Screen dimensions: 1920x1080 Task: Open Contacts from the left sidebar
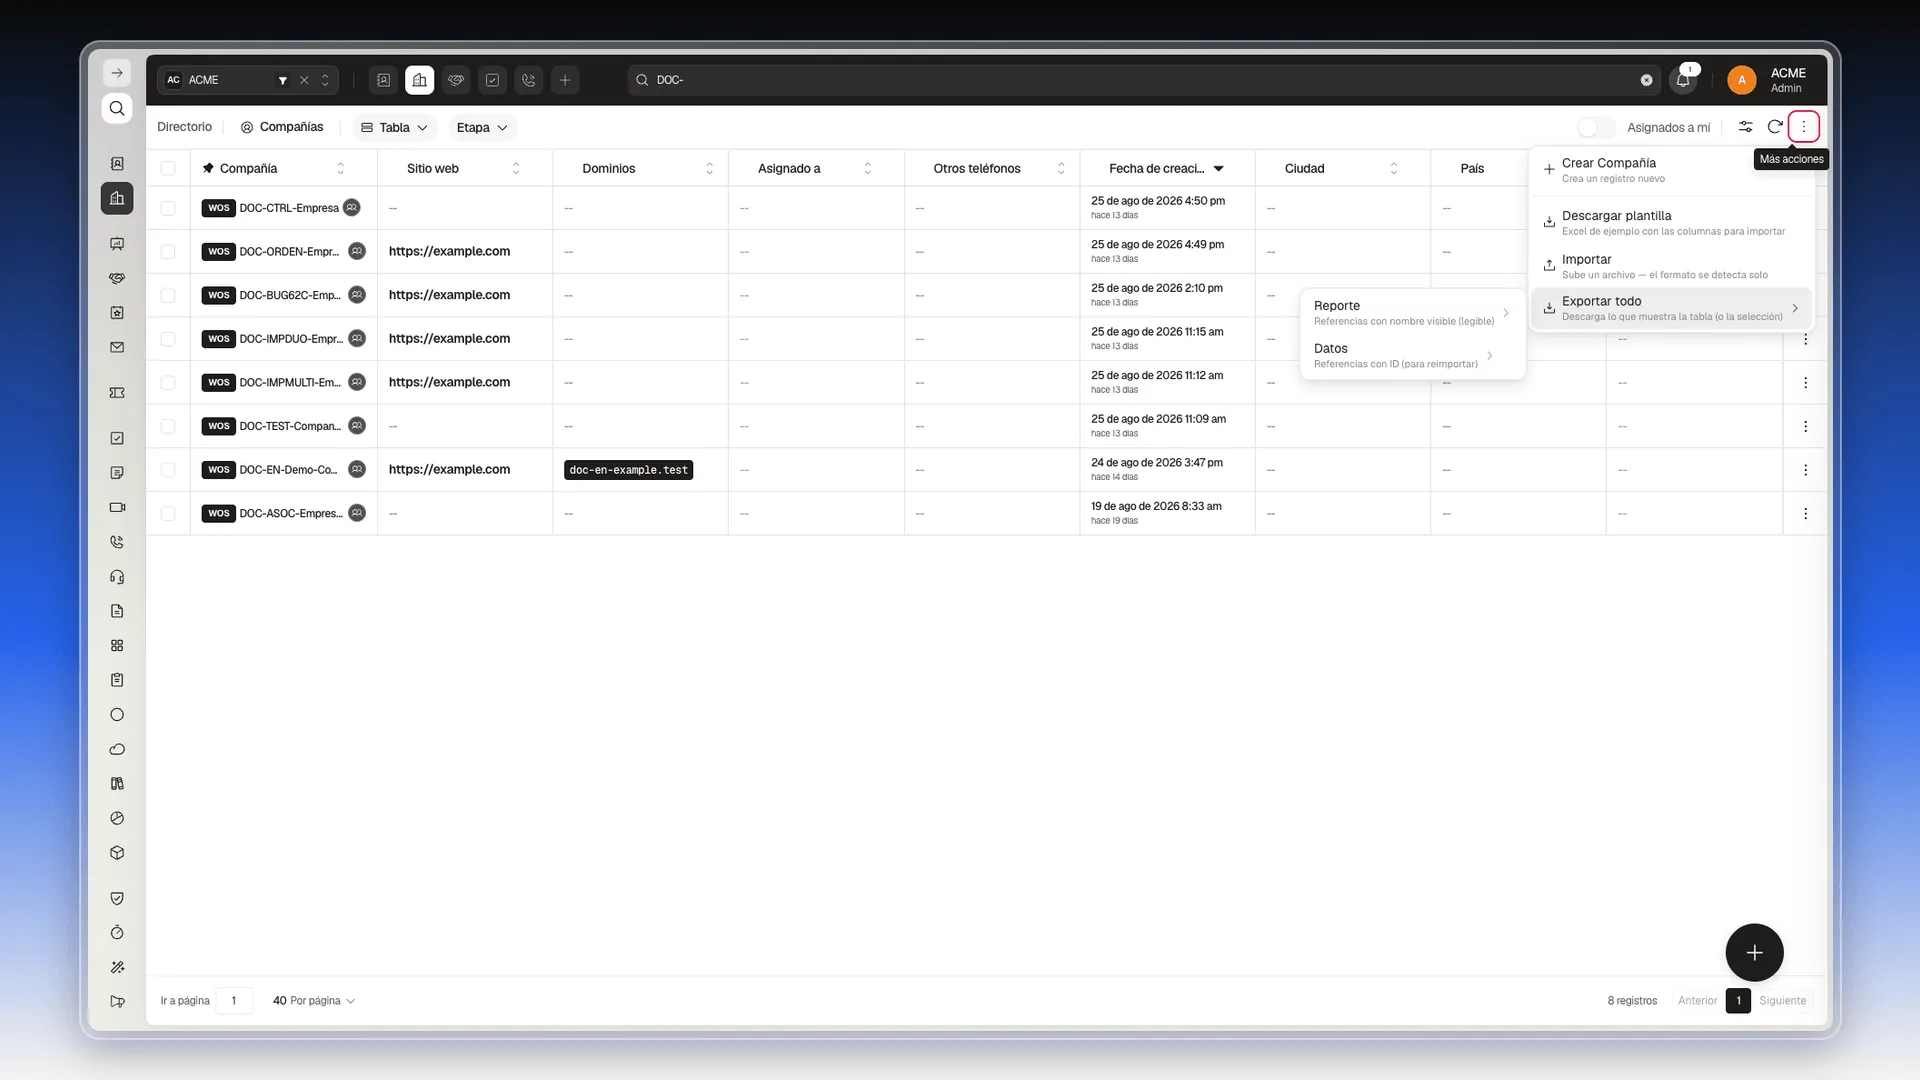pos(117,163)
